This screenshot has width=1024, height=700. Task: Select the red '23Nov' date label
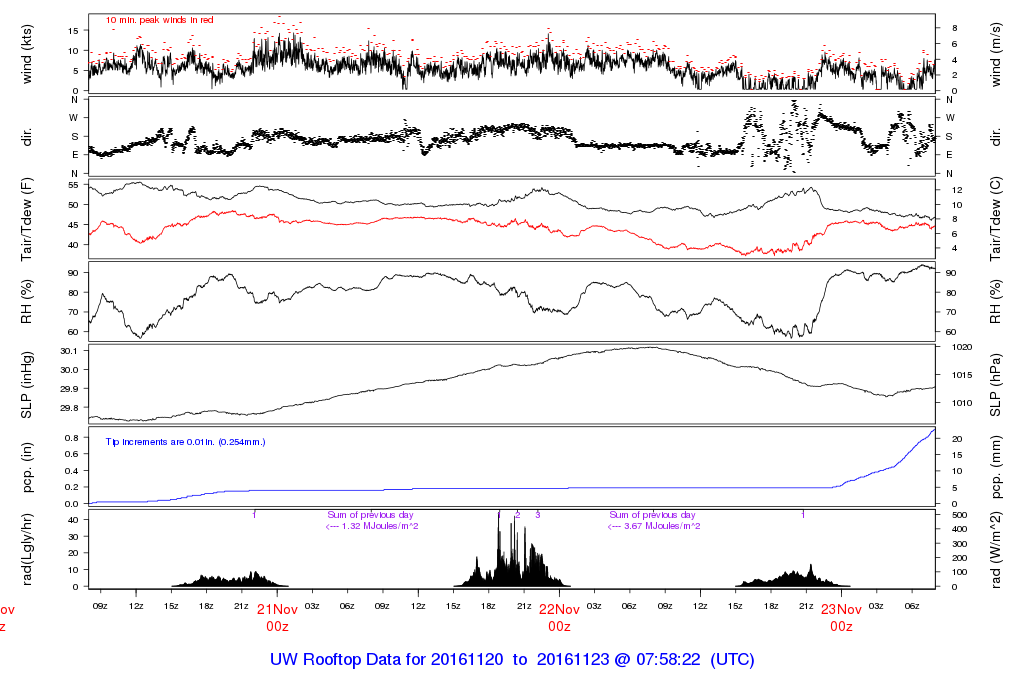841,609
